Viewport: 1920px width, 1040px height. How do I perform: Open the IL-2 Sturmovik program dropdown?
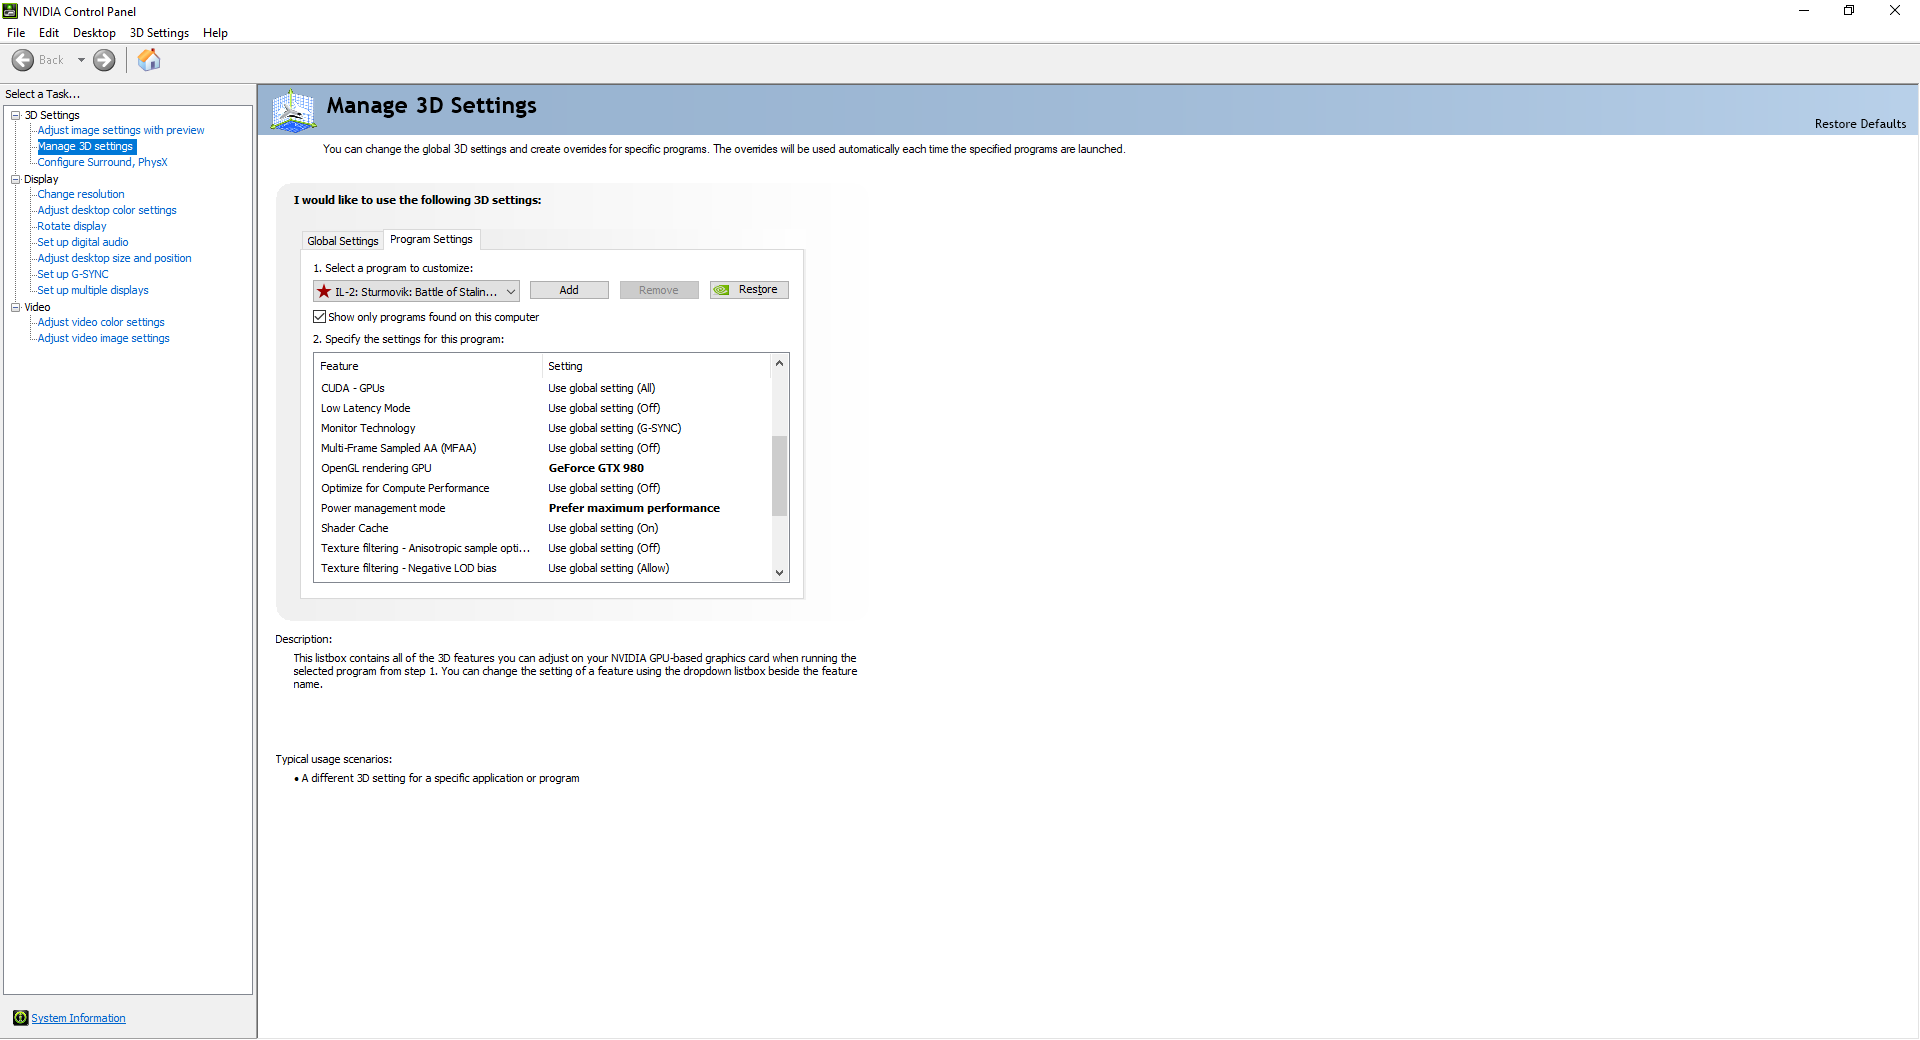416,291
